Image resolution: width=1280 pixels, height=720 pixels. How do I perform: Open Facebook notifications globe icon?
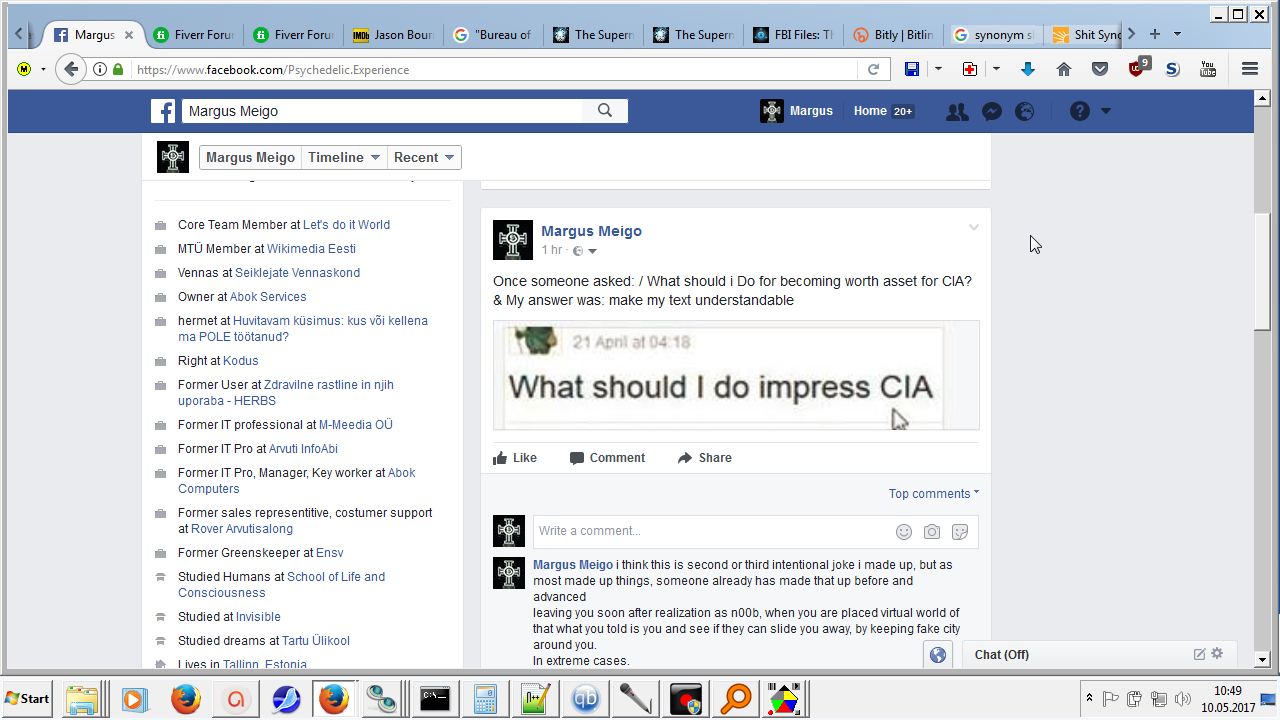coord(1025,111)
